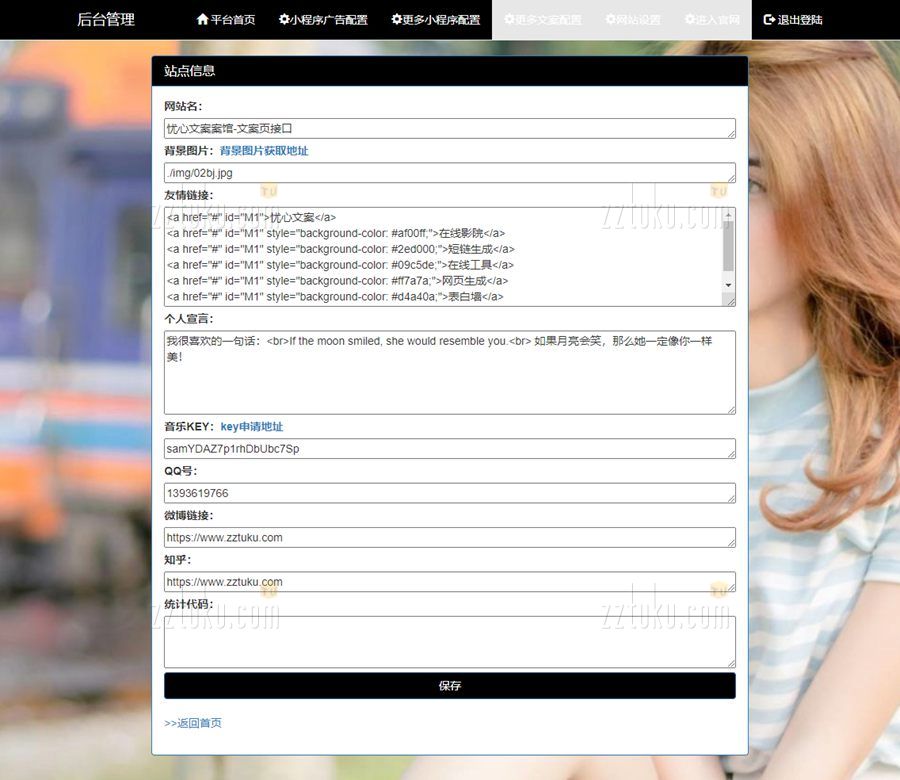Open the key申请地址 link
Image resolution: width=900 pixels, height=780 pixels.
pos(251,427)
